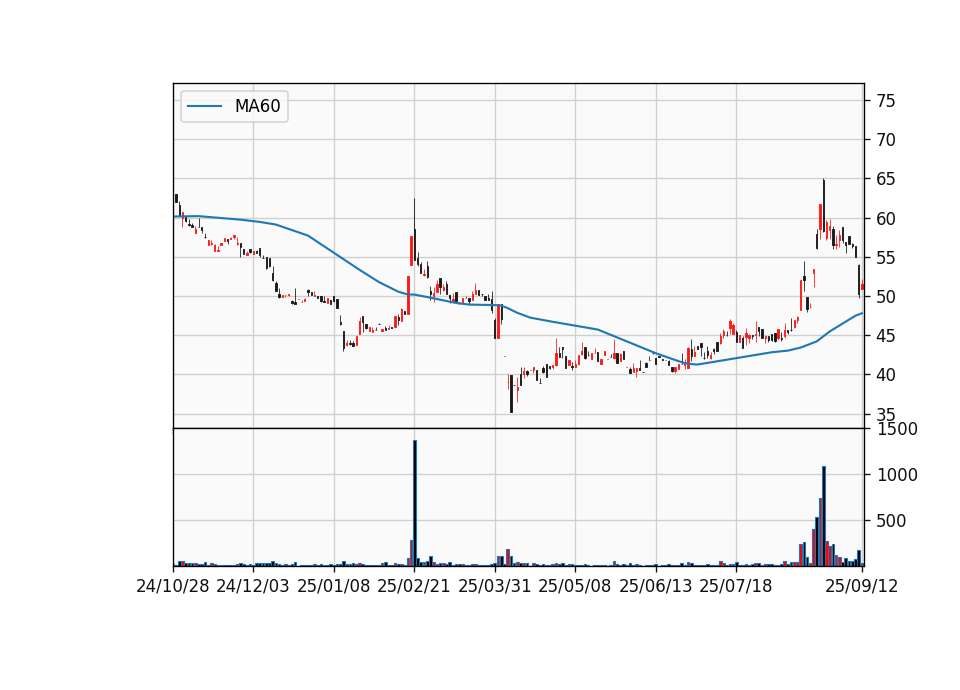Click the volume bar peaking near 1000

click(x=824, y=516)
